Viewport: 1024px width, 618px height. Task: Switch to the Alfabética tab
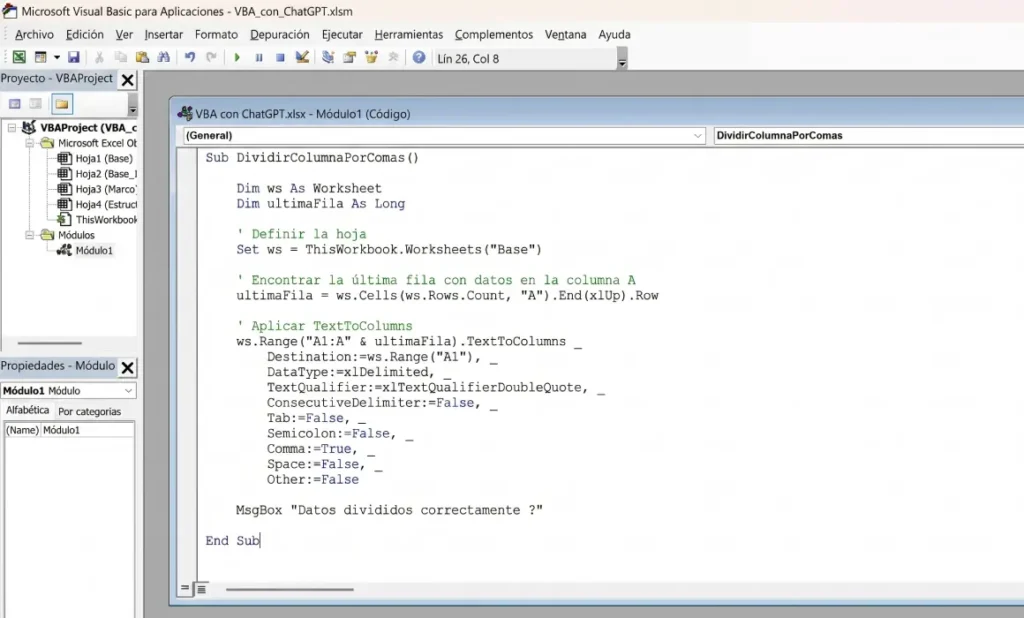[27, 410]
